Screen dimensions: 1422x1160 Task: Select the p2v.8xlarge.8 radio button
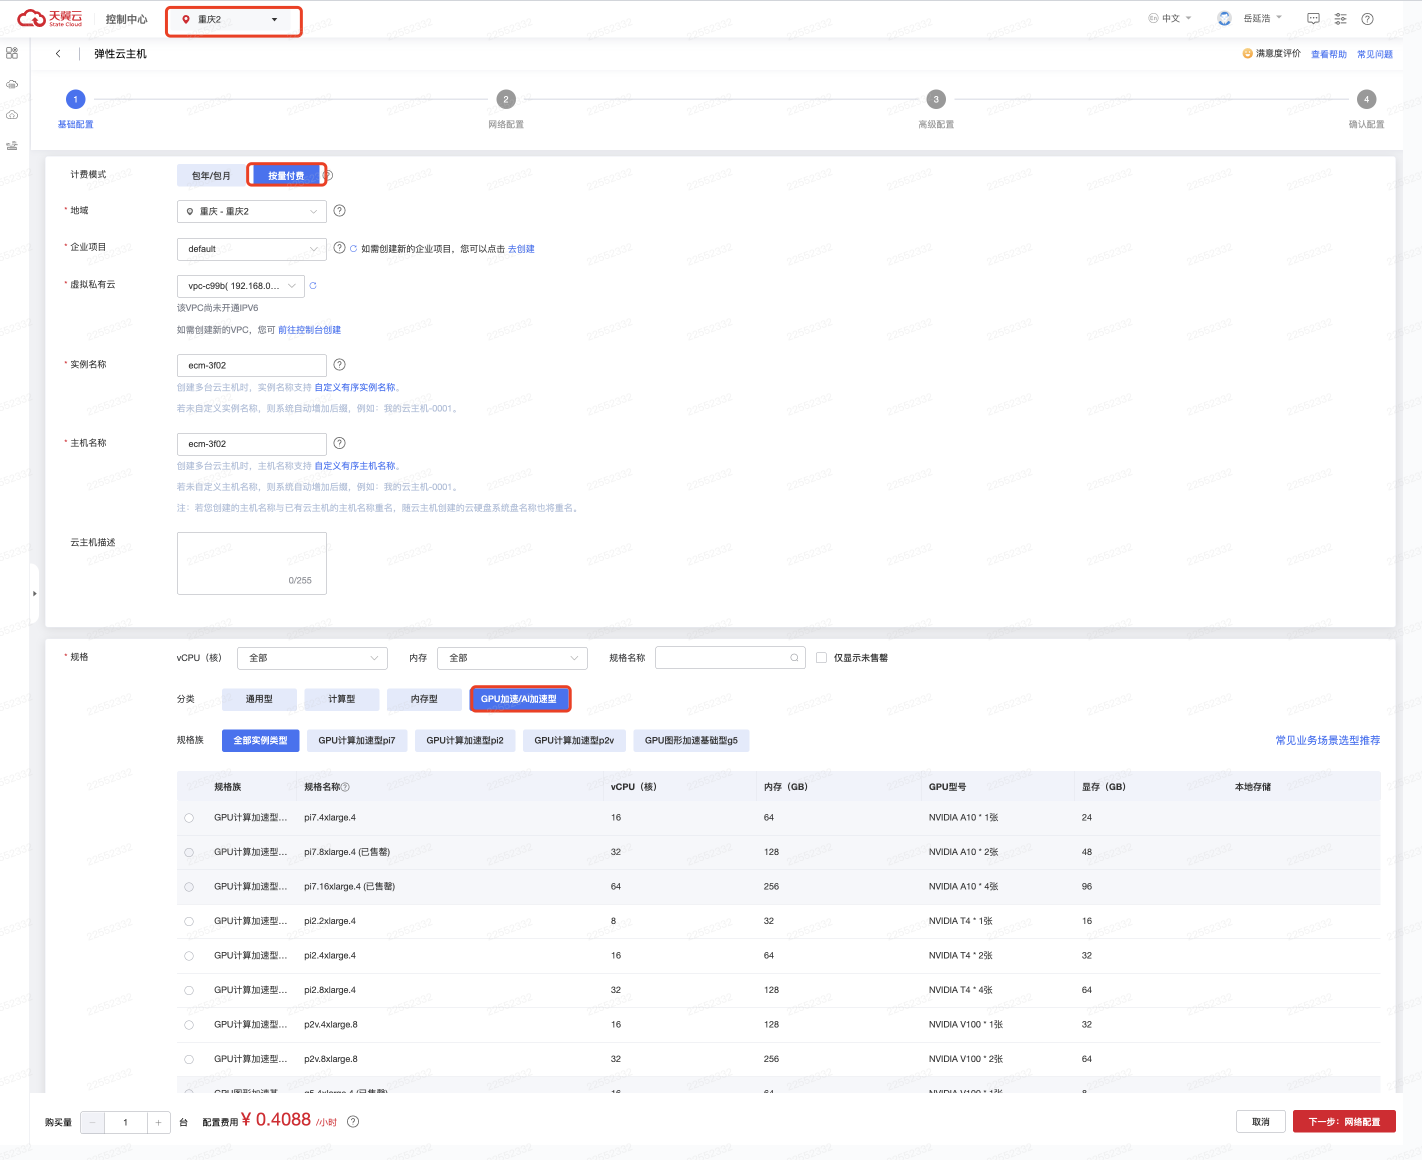pyautogui.click(x=189, y=1059)
